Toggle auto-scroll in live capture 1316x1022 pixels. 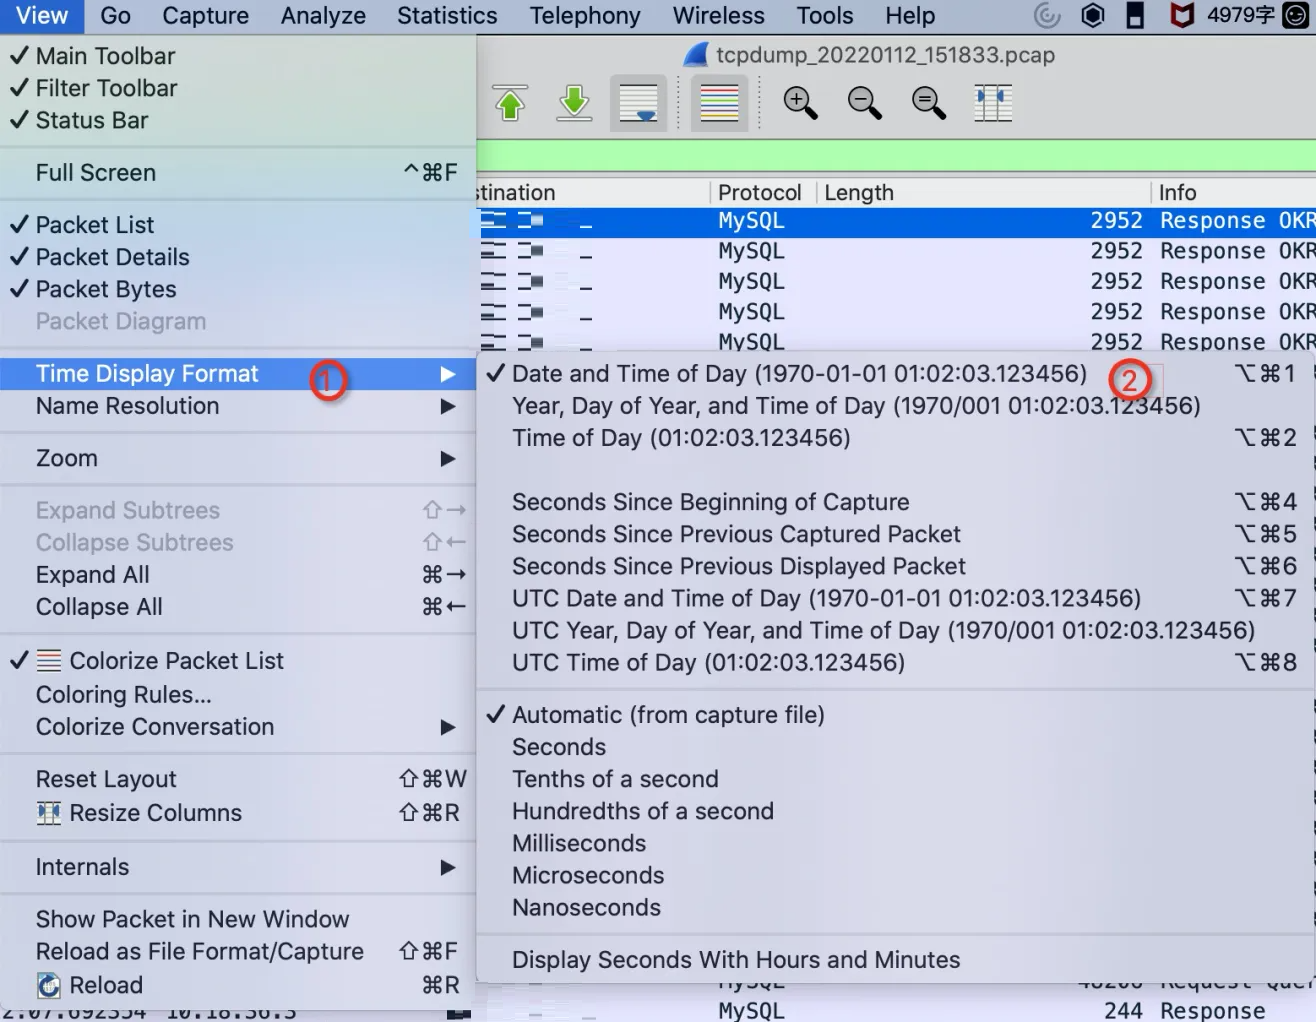pos(637,103)
